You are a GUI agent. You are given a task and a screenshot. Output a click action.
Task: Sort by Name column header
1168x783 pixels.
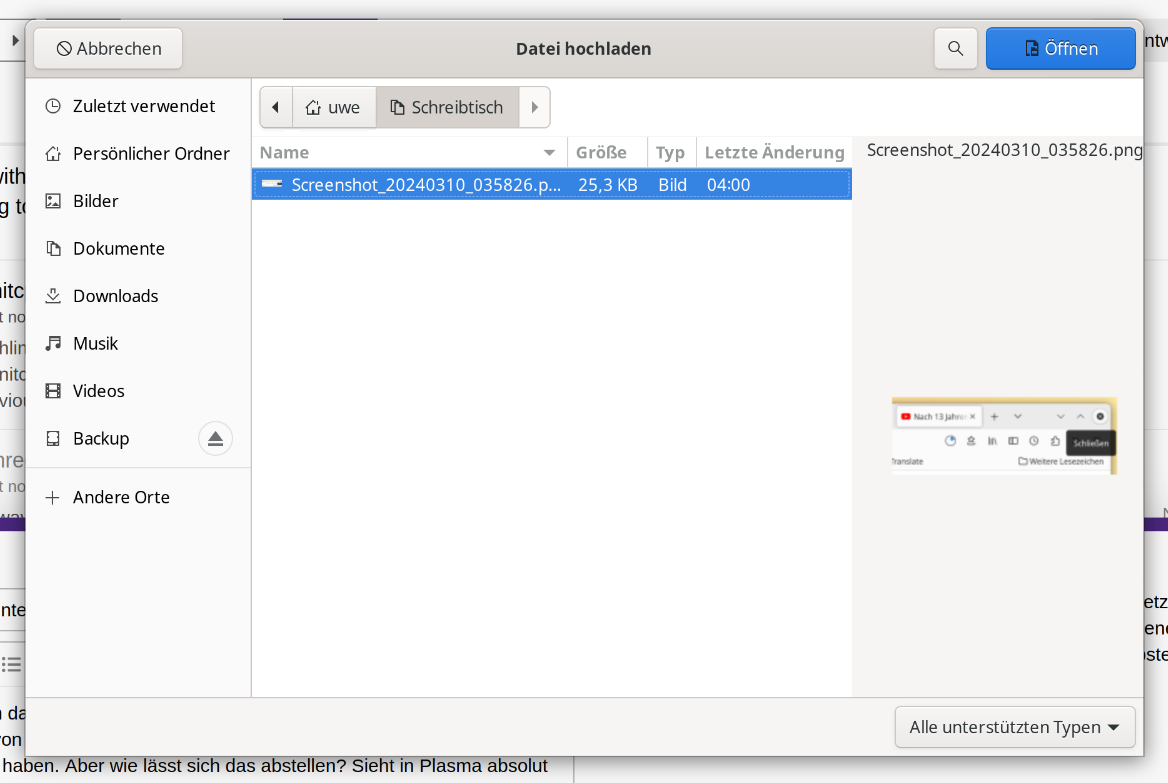pos(410,153)
